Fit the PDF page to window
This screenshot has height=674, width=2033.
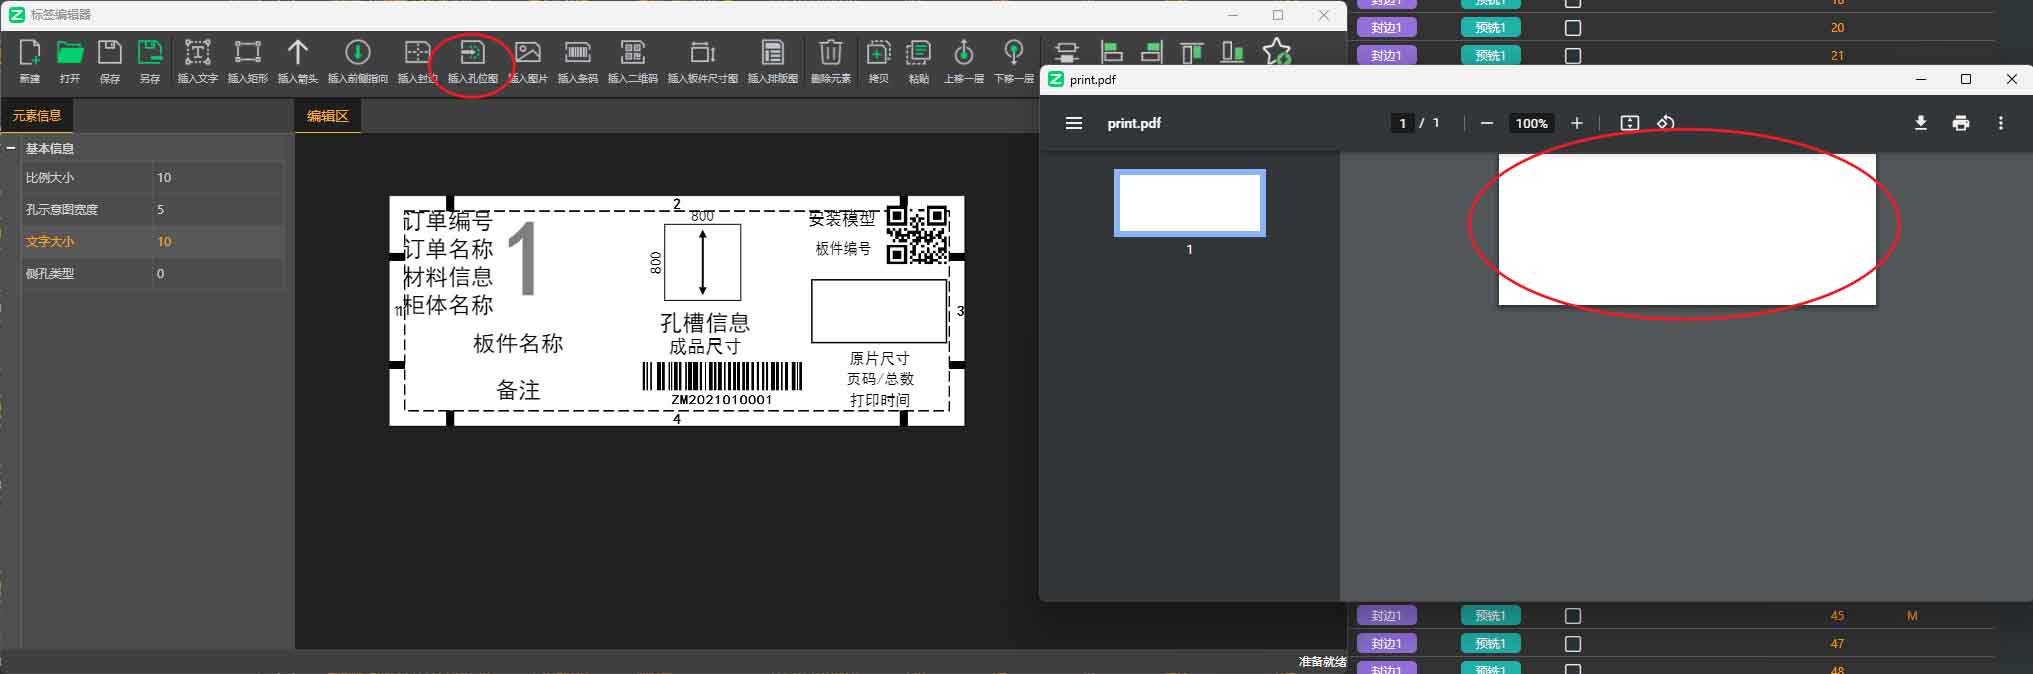(x=1630, y=123)
